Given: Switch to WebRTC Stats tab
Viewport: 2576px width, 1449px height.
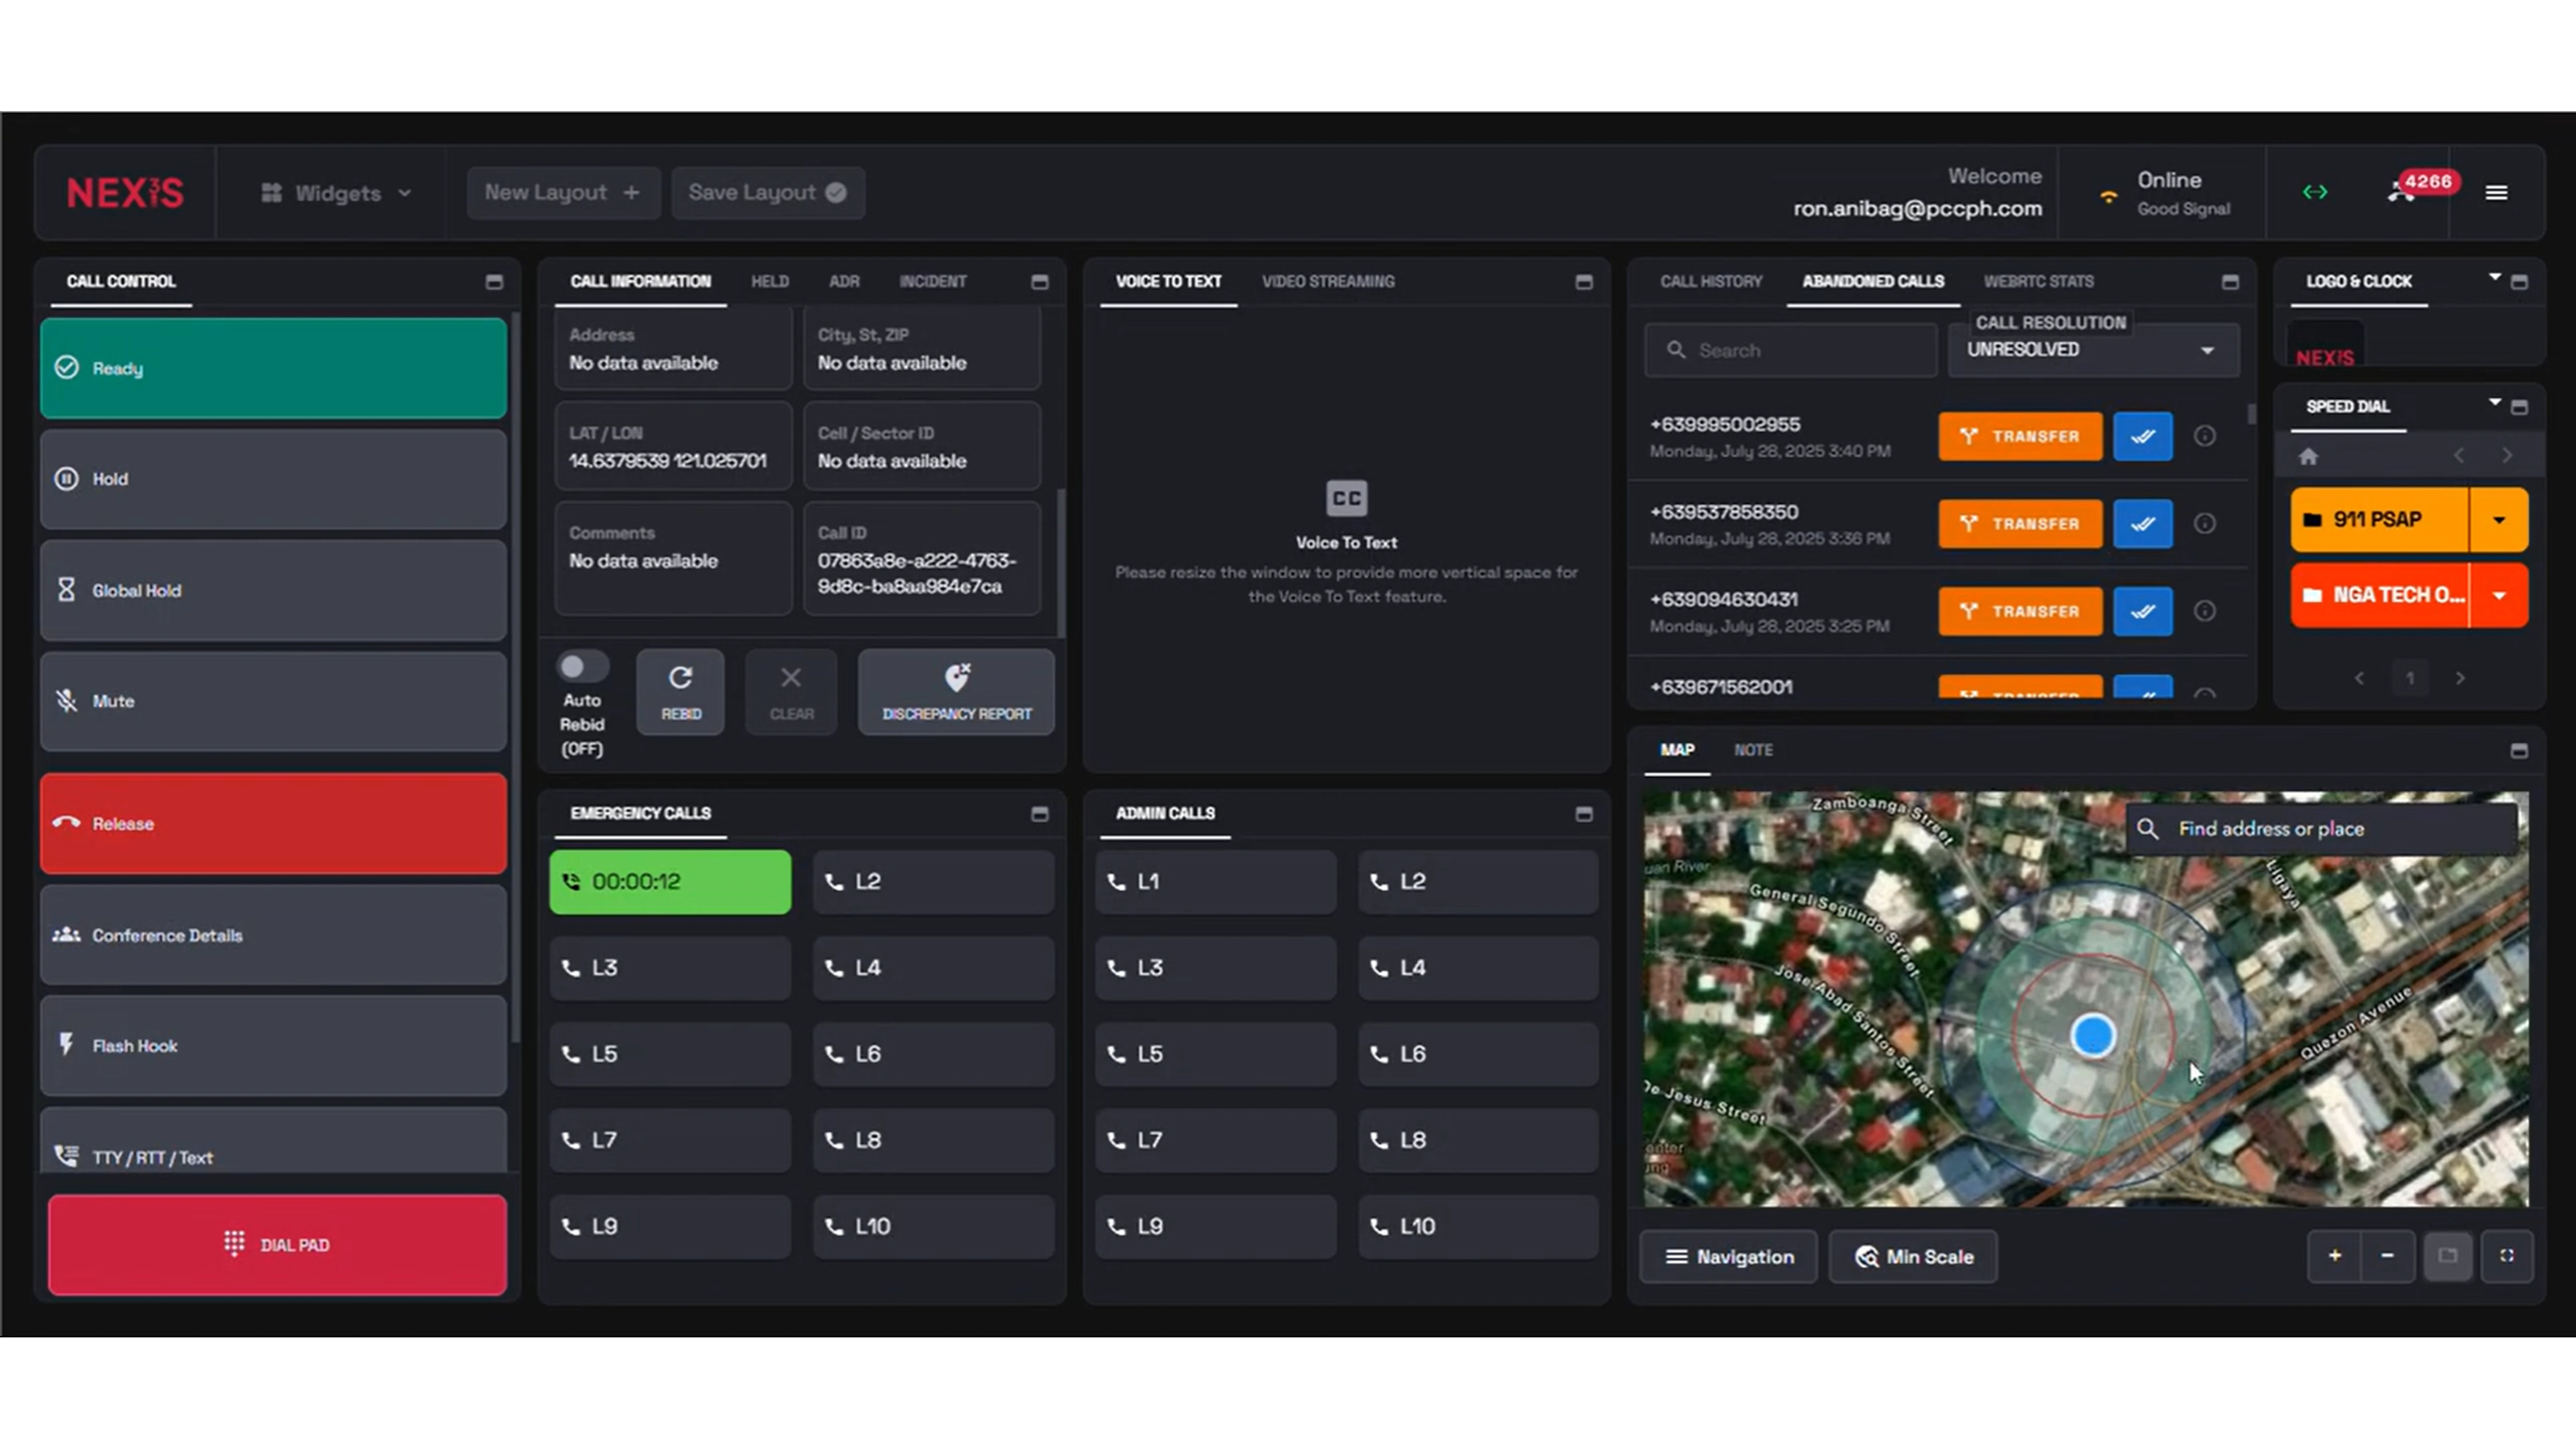Looking at the screenshot, I should point(2038,281).
